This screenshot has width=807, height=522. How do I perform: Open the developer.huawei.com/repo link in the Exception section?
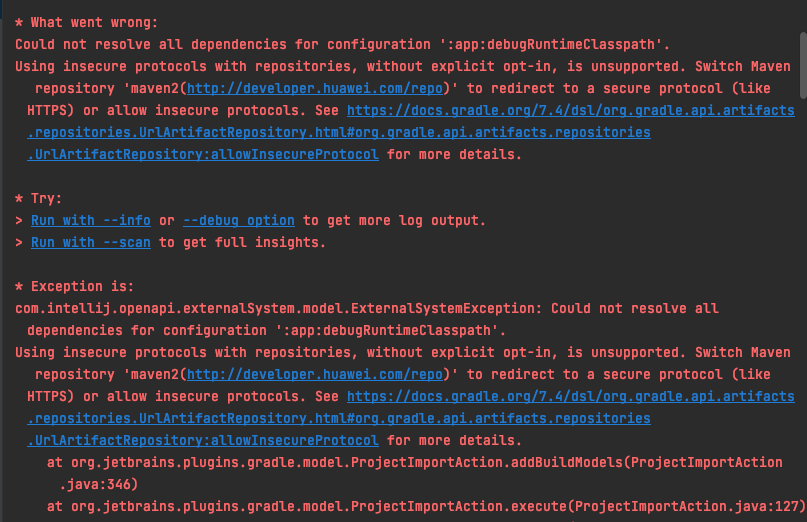pos(314,374)
